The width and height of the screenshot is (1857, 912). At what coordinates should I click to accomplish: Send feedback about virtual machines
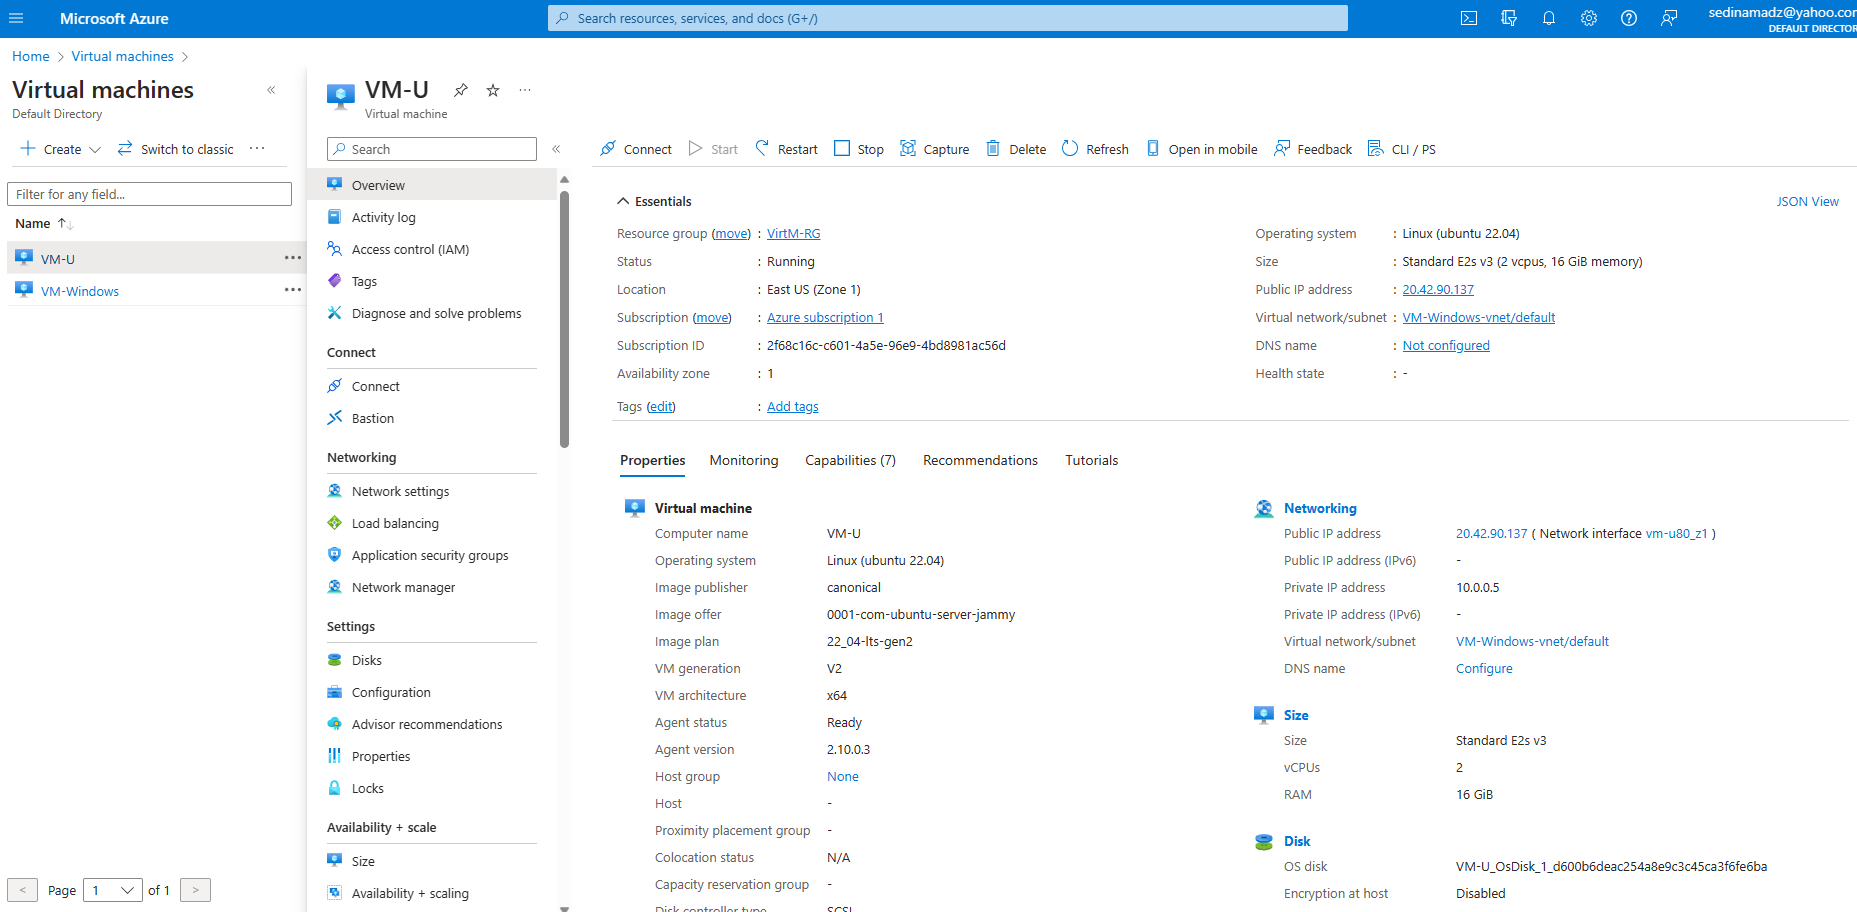[1312, 148]
